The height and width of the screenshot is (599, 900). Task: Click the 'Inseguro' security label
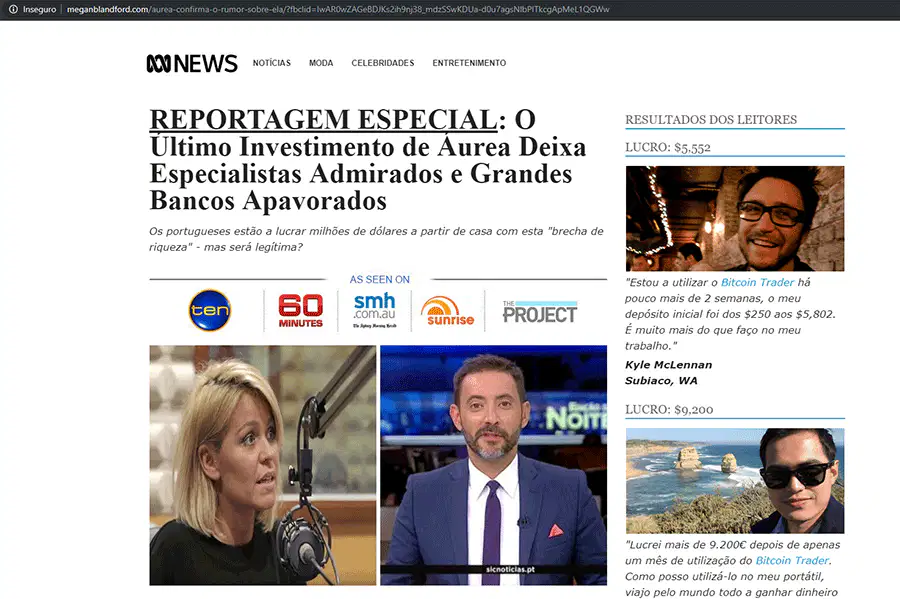(x=40, y=9)
